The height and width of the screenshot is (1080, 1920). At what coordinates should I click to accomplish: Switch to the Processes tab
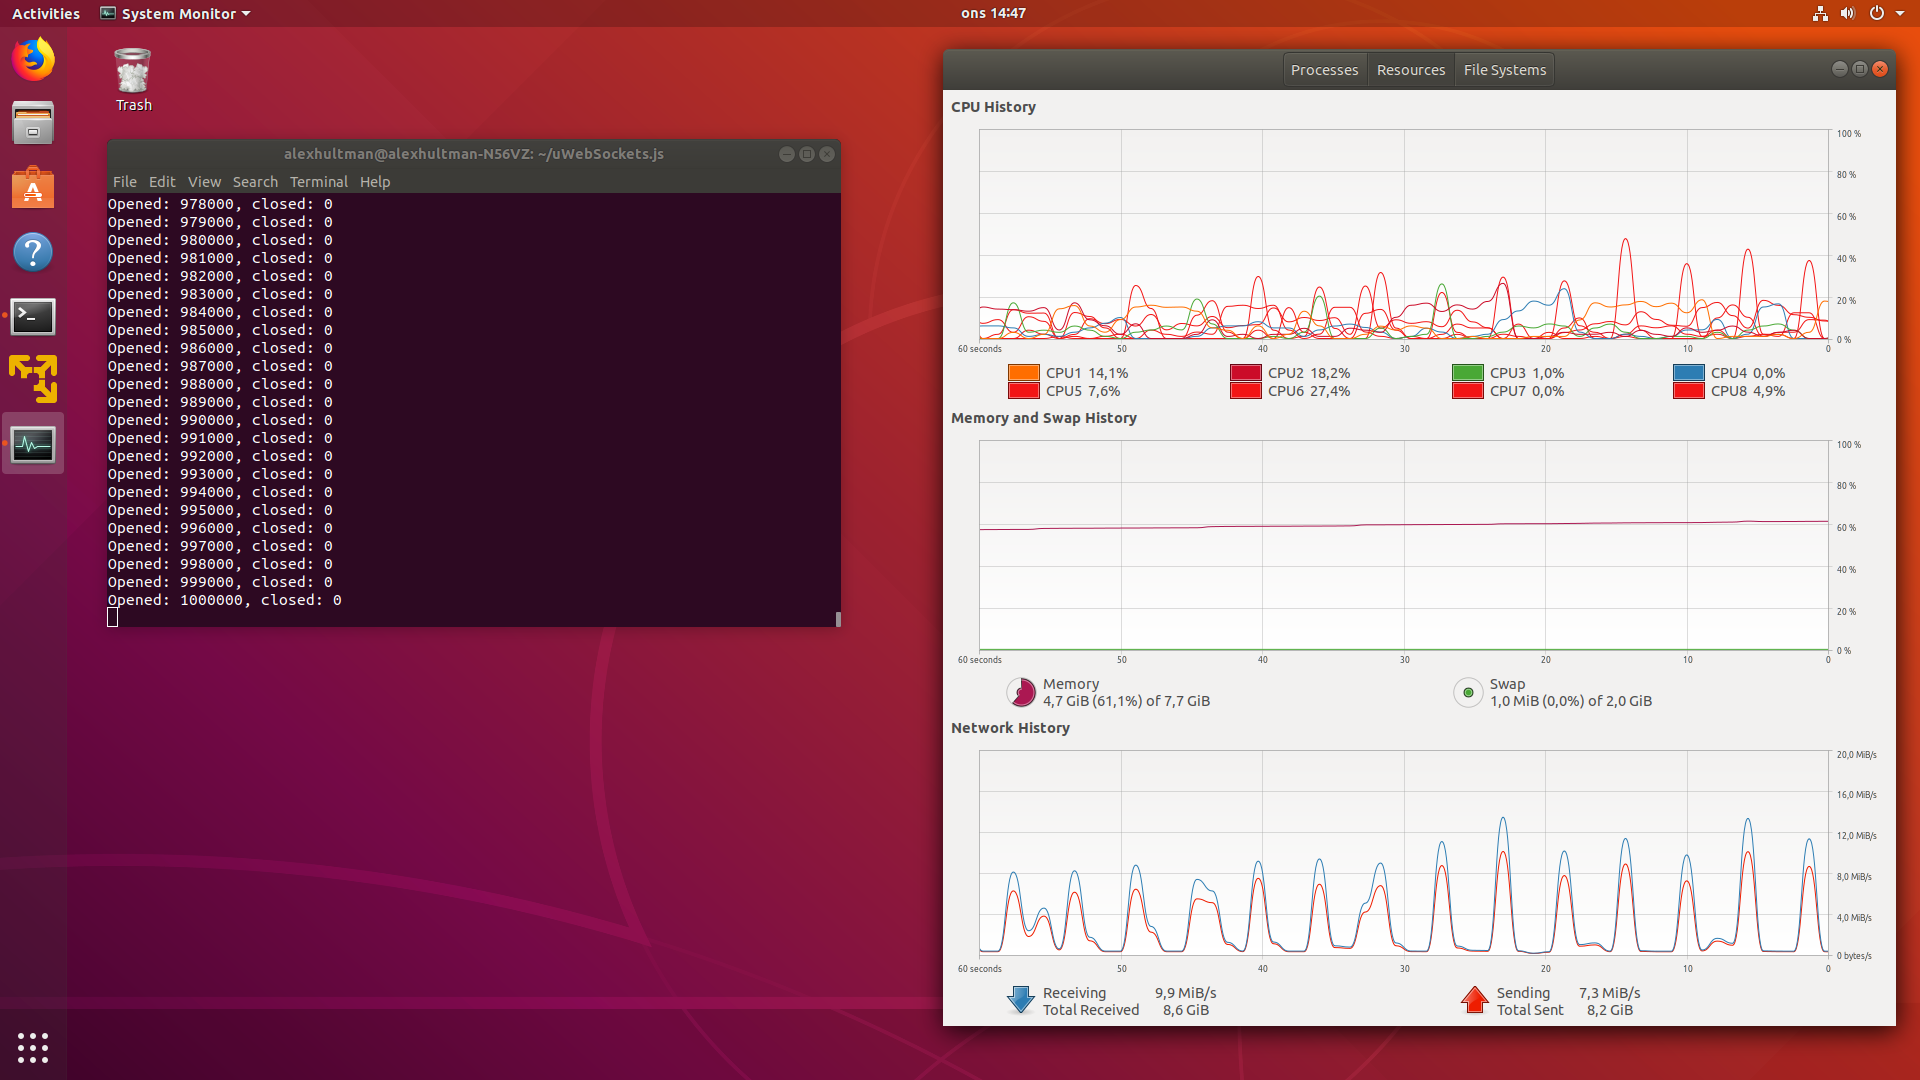[x=1324, y=70]
